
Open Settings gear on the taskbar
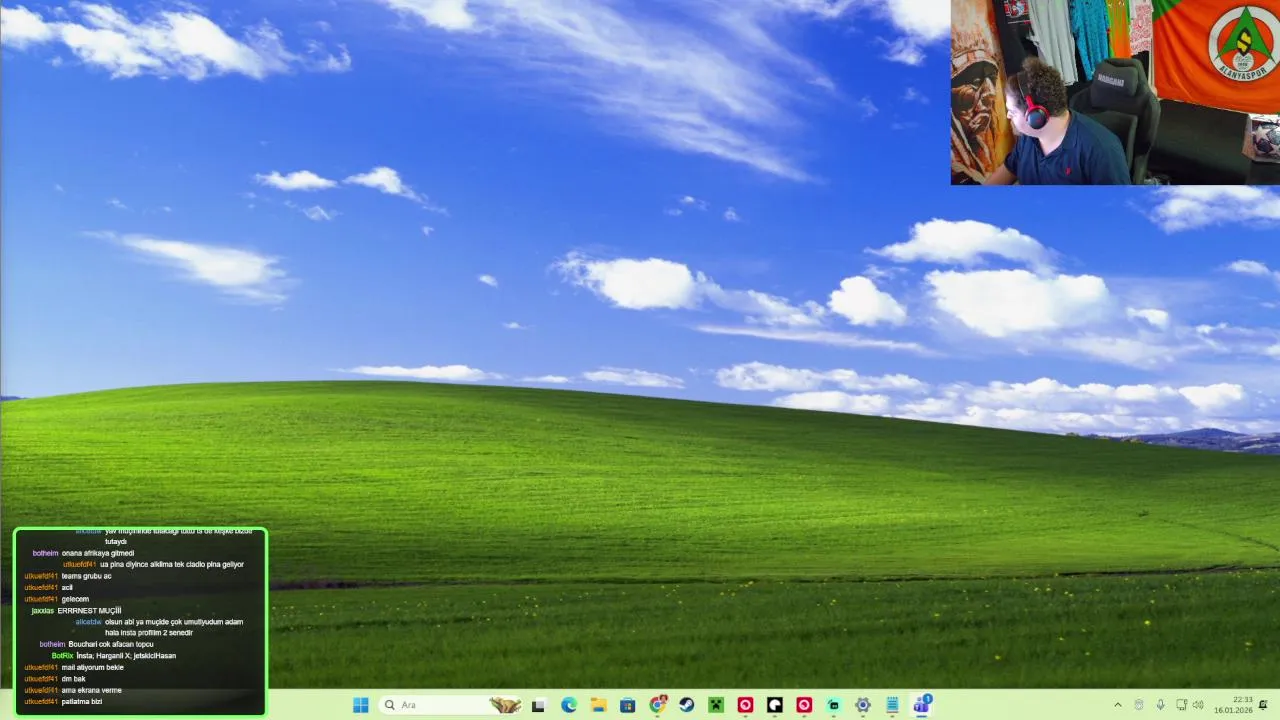point(863,705)
